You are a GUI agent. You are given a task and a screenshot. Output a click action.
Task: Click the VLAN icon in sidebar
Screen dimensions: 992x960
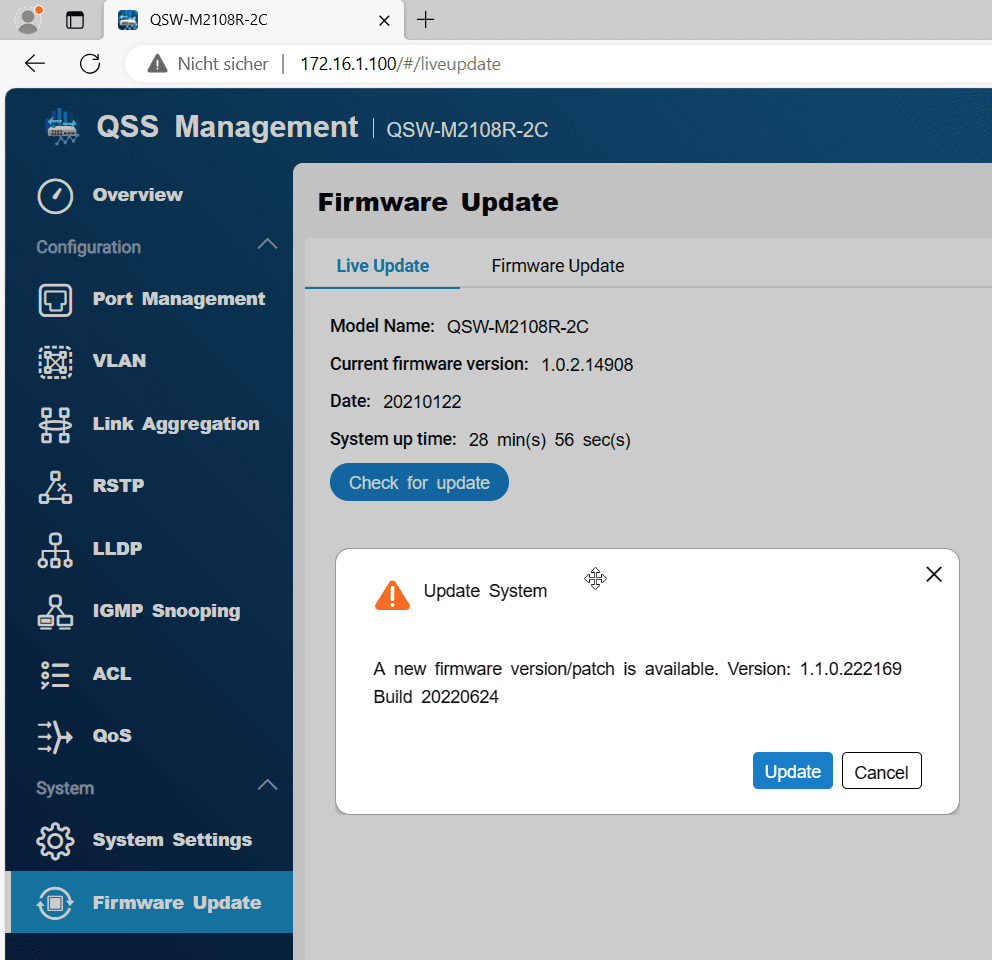(x=55, y=362)
